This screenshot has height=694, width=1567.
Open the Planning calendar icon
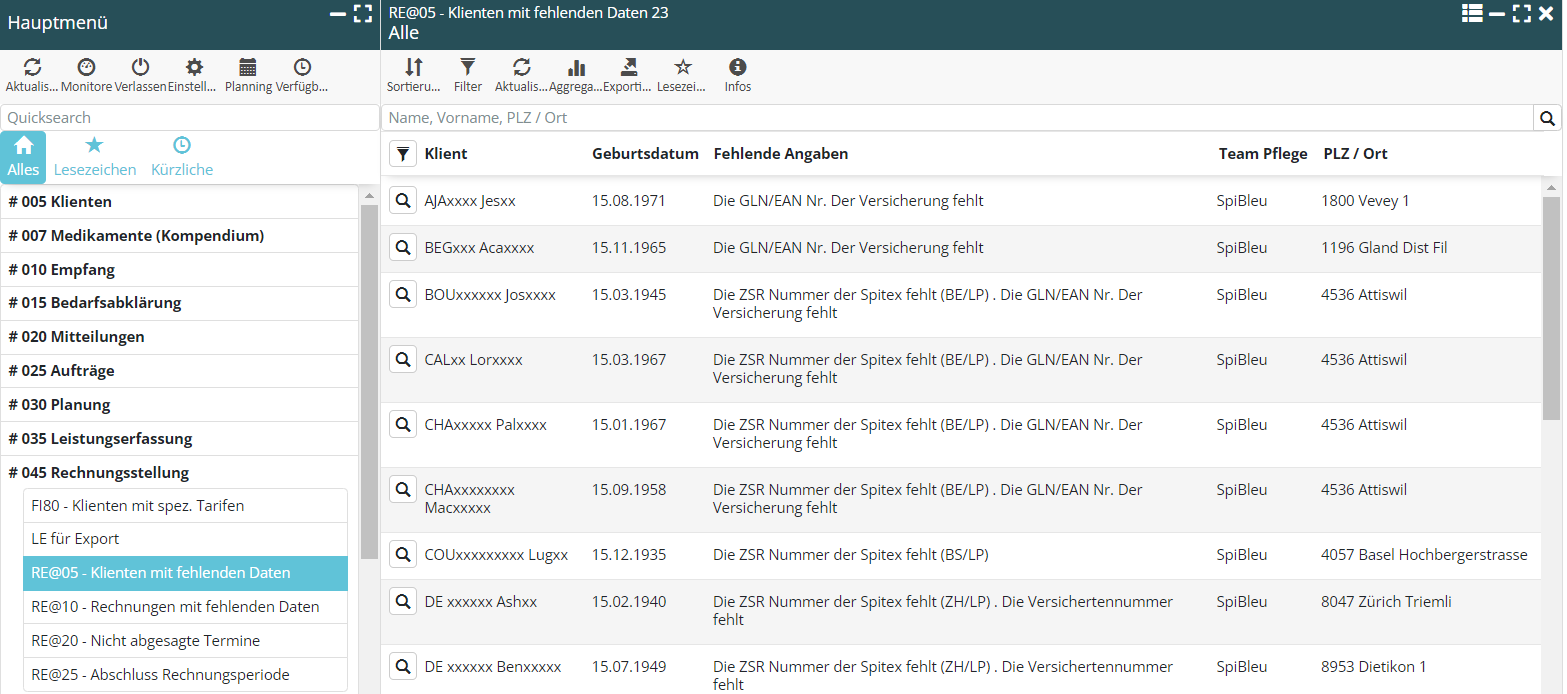248,68
